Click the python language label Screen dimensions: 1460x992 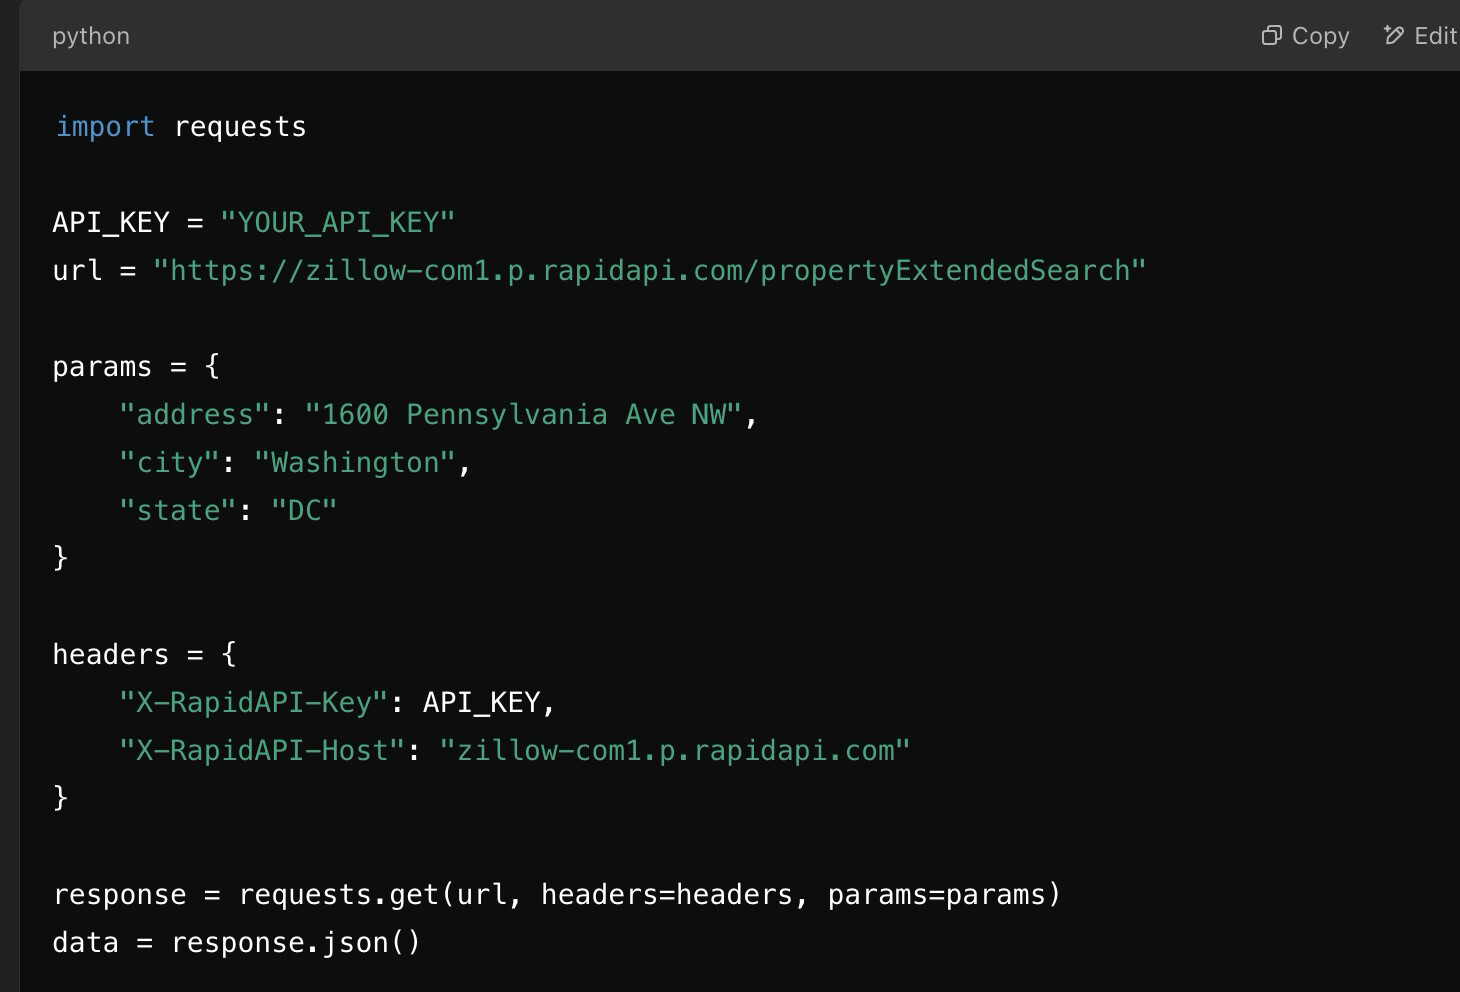(91, 36)
